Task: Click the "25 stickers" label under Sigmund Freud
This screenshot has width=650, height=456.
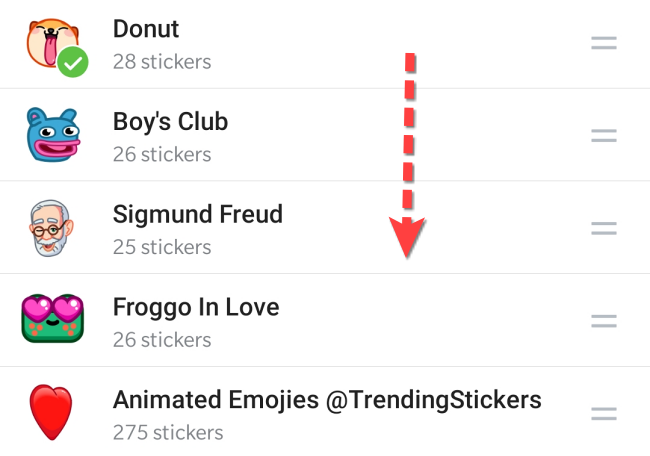Action: (x=162, y=247)
